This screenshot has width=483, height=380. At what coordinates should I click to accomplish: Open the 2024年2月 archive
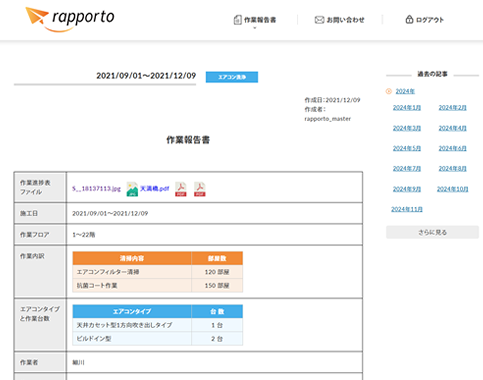[x=452, y=108]
